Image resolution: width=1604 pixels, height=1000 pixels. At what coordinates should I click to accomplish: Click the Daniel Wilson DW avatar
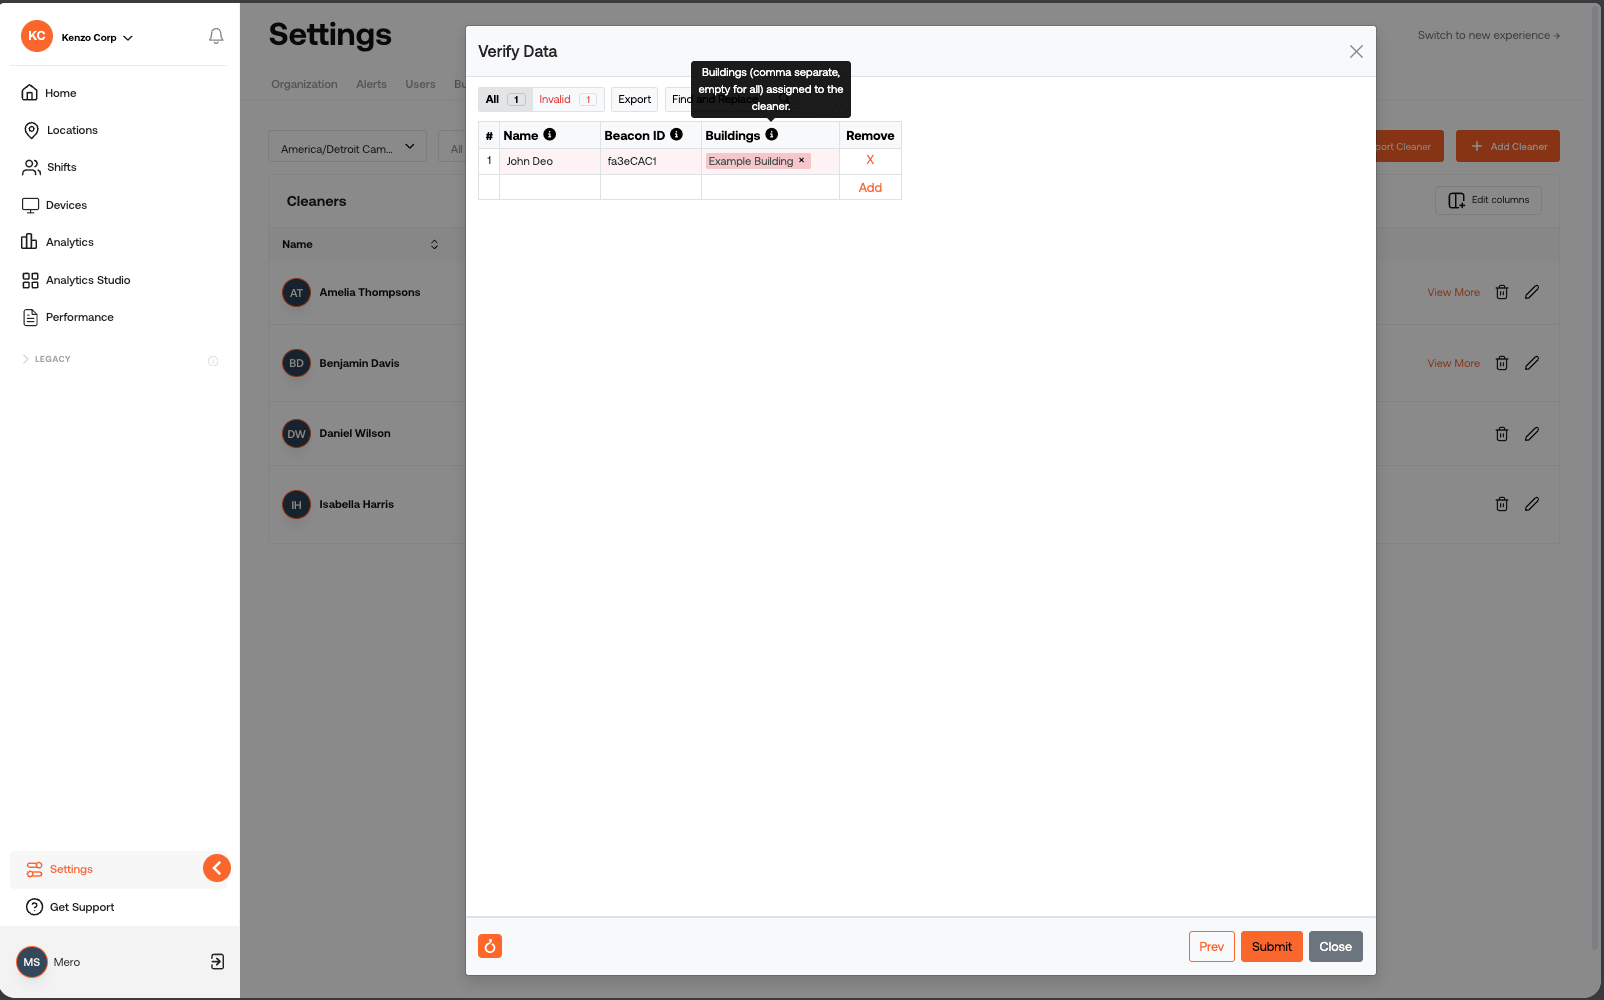click(x=296, y=434)
